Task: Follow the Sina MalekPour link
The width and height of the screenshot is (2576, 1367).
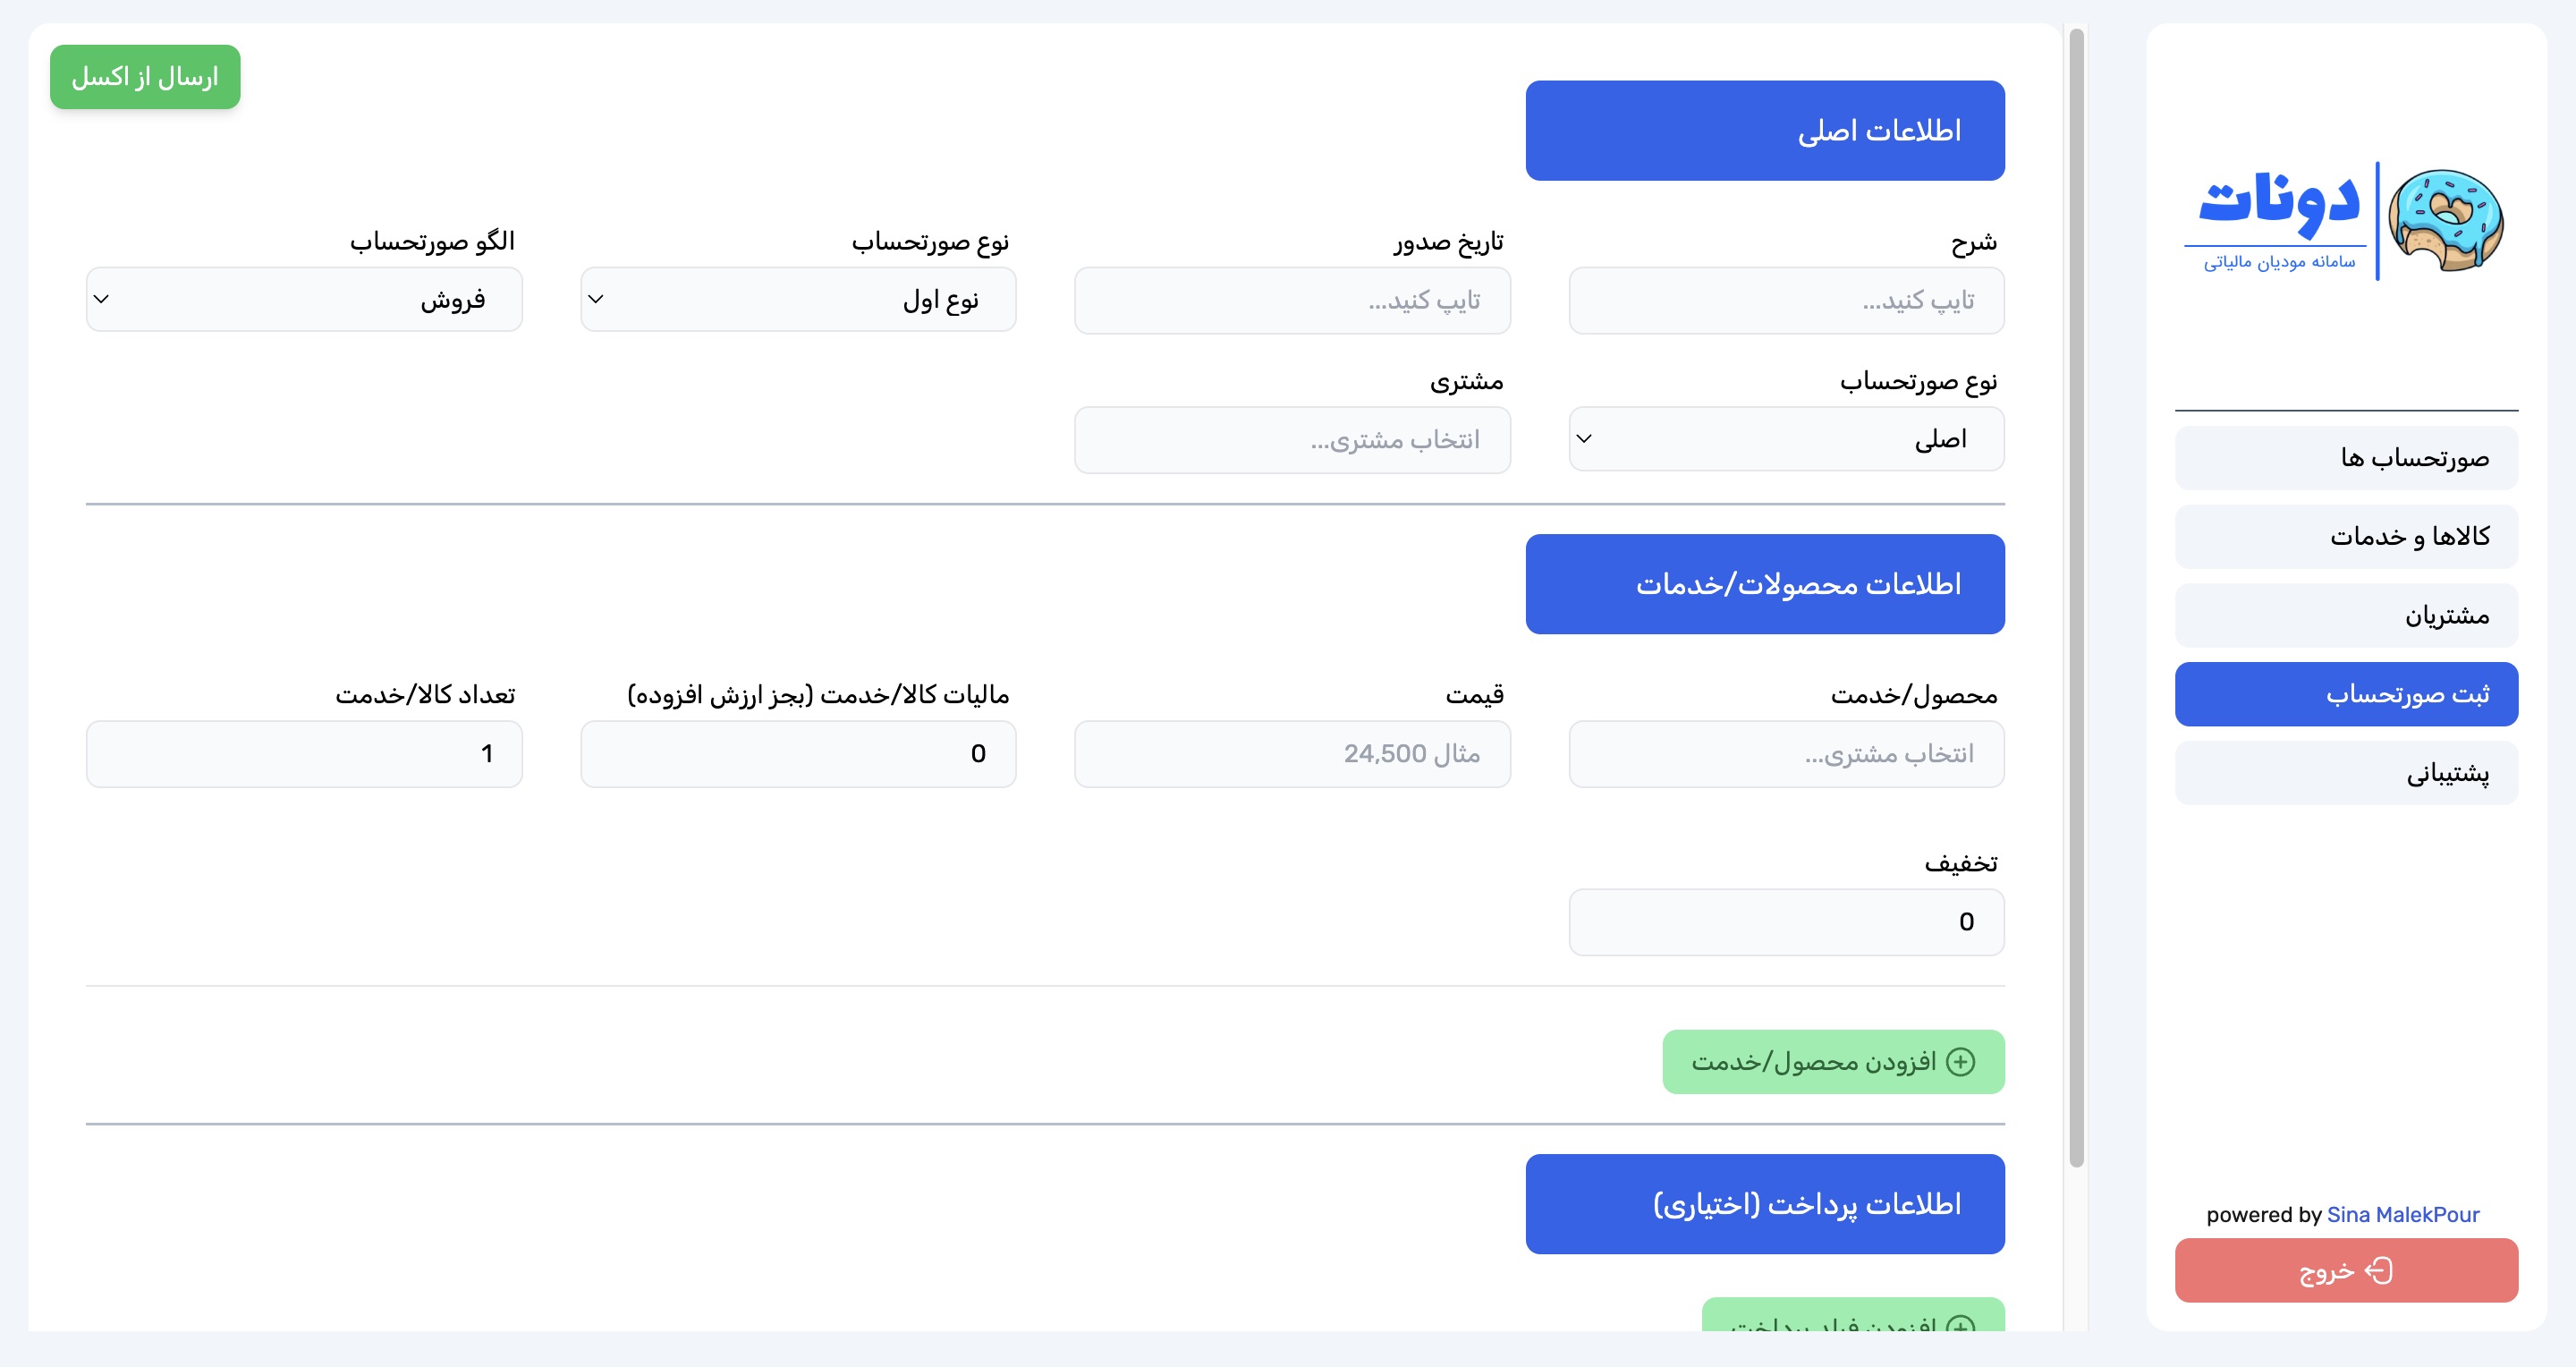Action: [2402, 1214]
